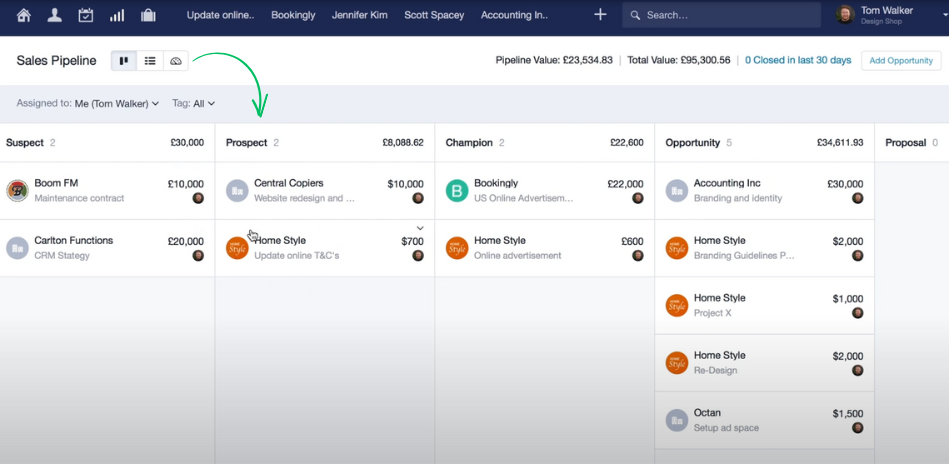
Task: Click the Central Copiers organisation icon
Action: [x=237, y=191]
